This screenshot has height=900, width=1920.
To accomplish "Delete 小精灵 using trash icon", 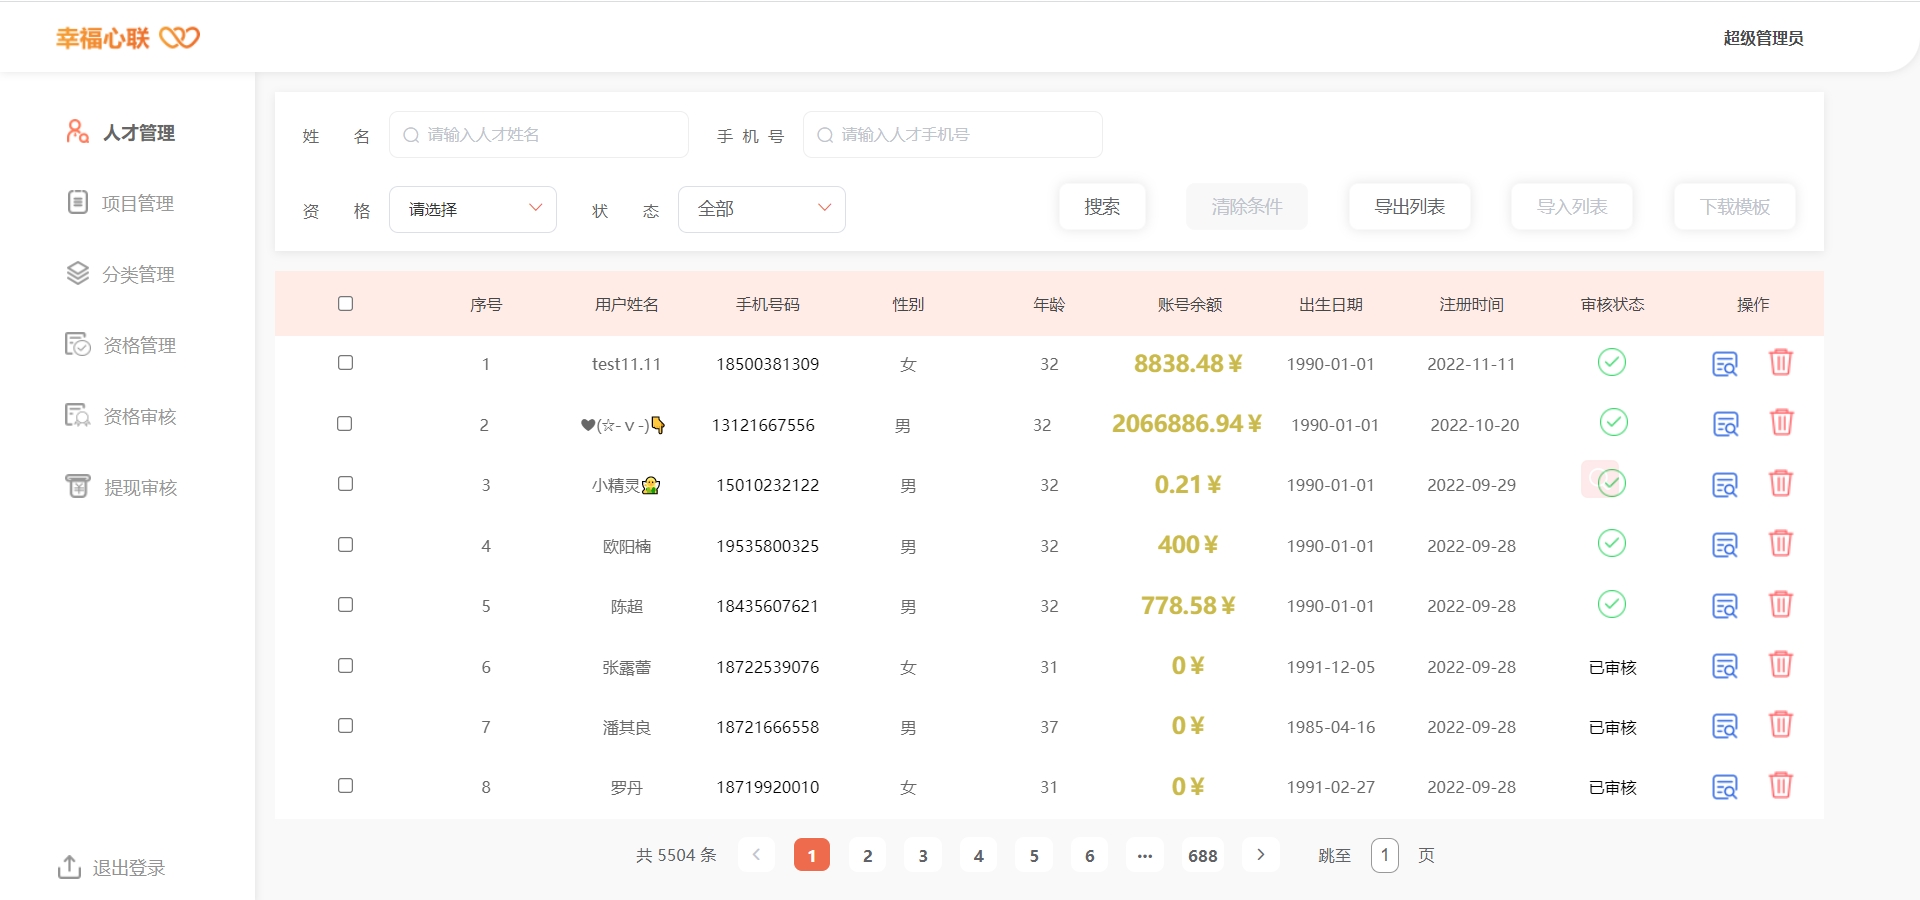I will pos(1781,483).
